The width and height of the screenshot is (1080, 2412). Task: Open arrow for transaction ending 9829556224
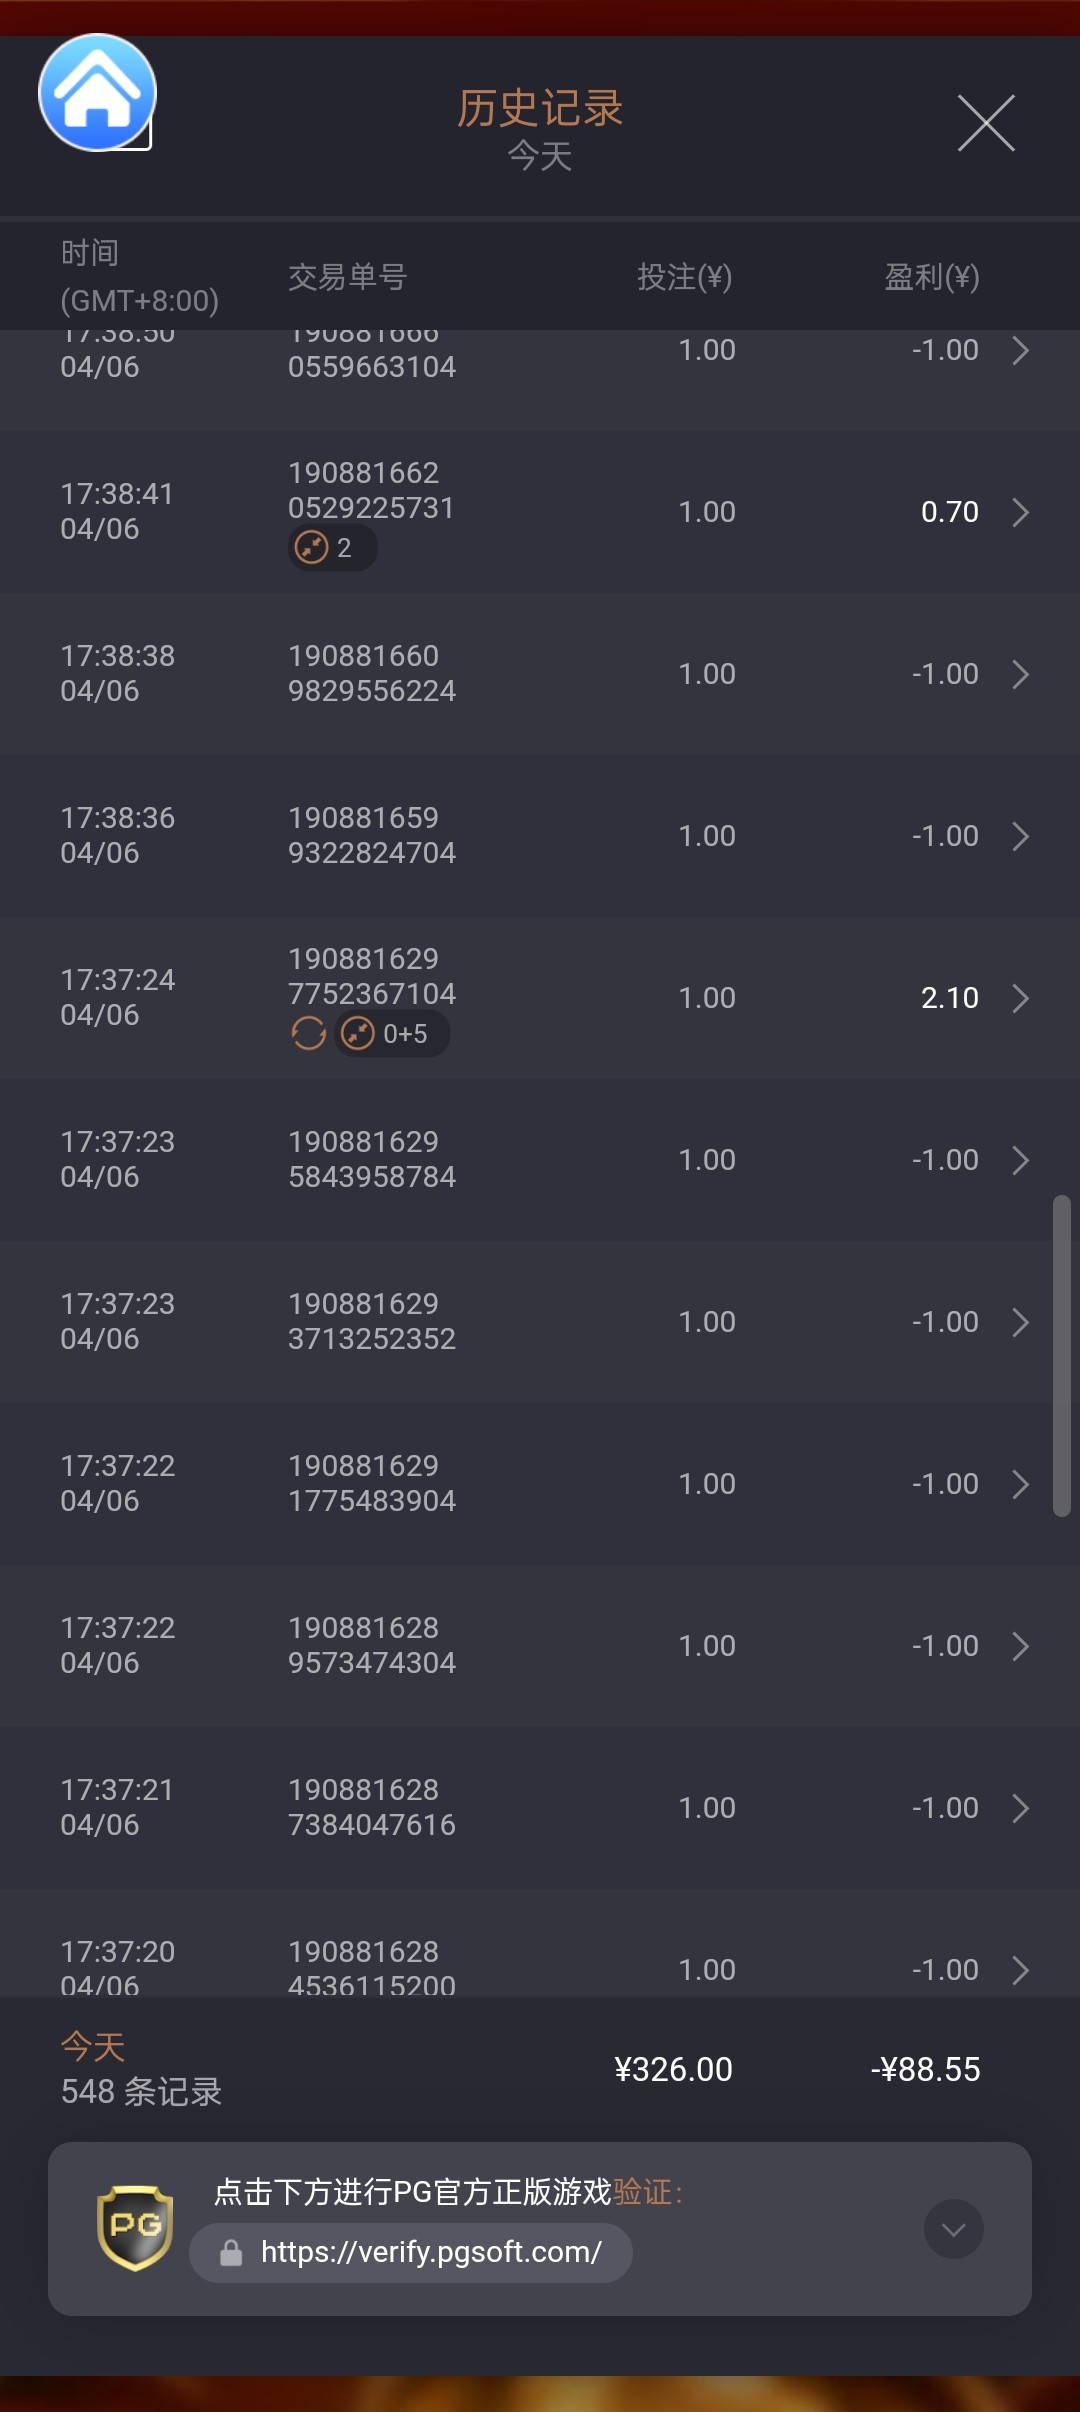(1020, 674)
